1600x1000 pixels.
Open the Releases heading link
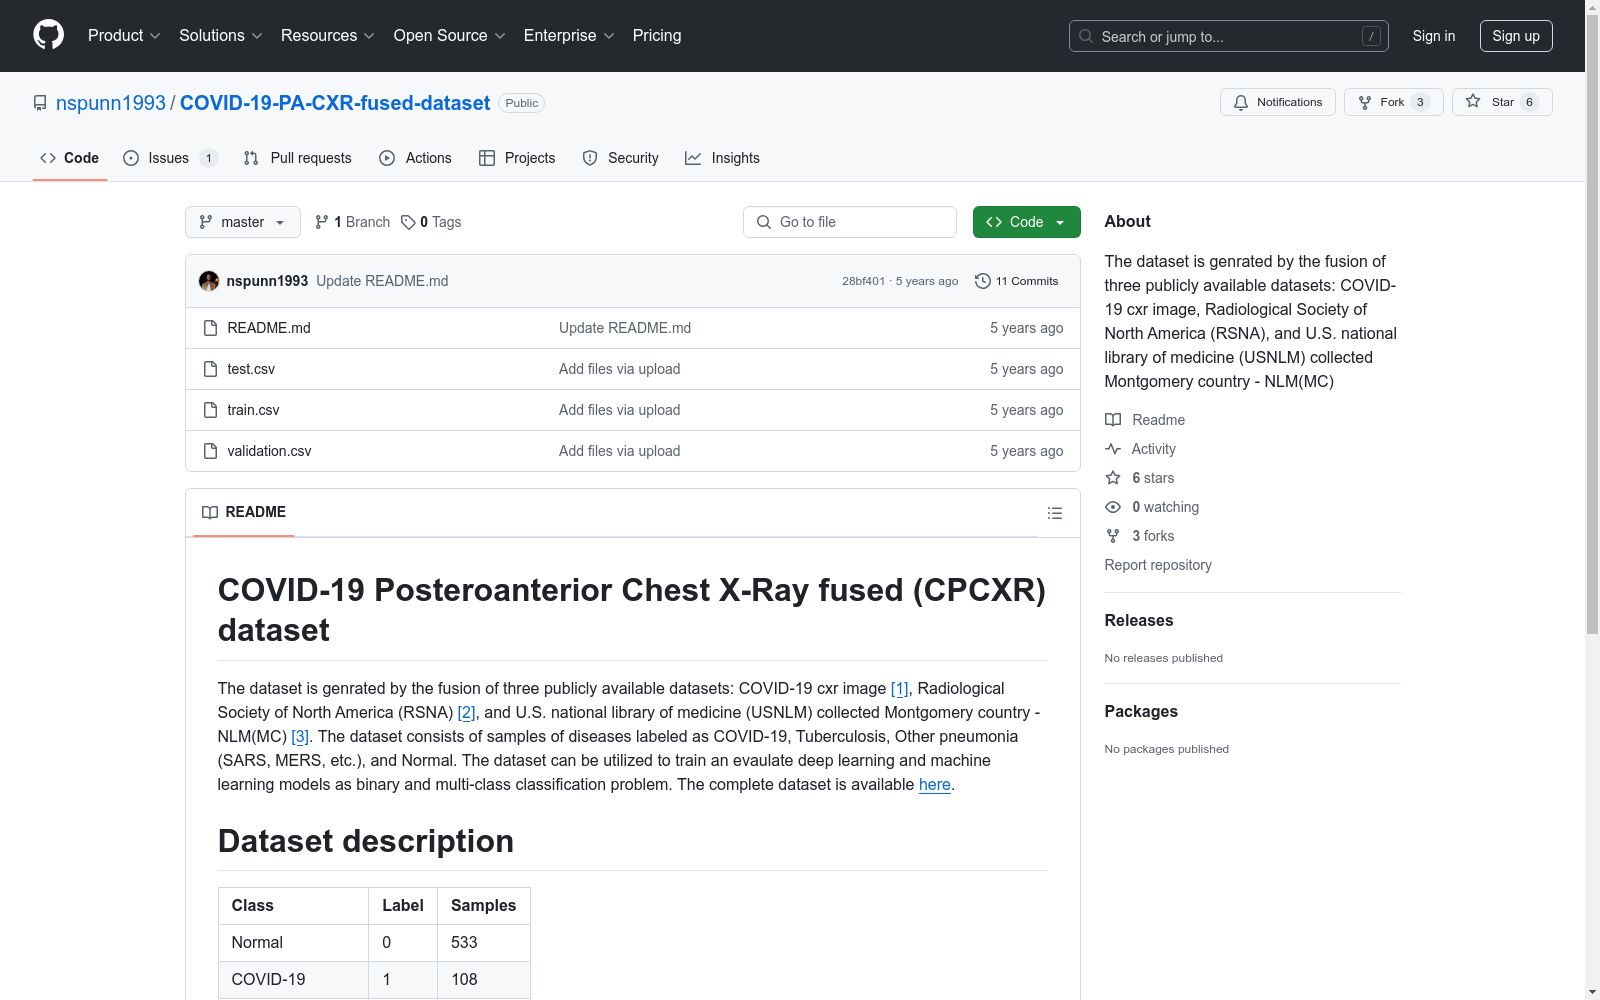[x=1139, y=620]
